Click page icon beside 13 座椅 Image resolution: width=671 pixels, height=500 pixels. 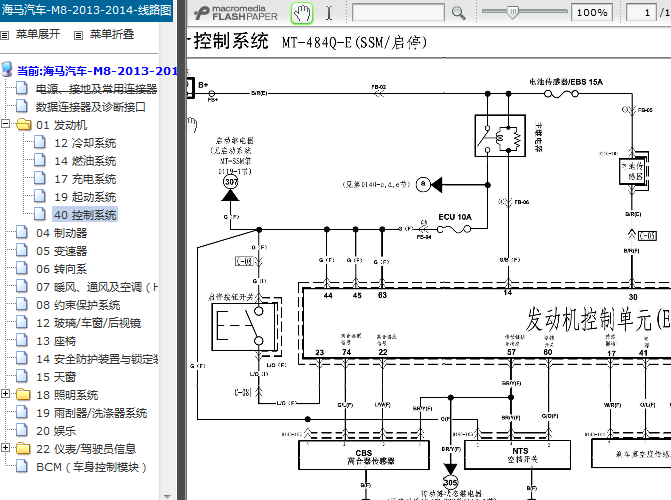(x=22, y=339)
